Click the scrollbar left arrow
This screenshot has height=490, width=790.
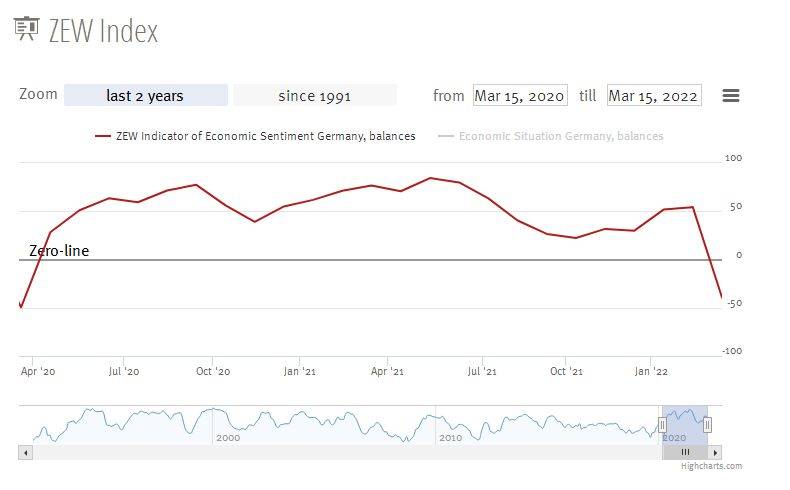pyautogui.click(x=25, y=452)
